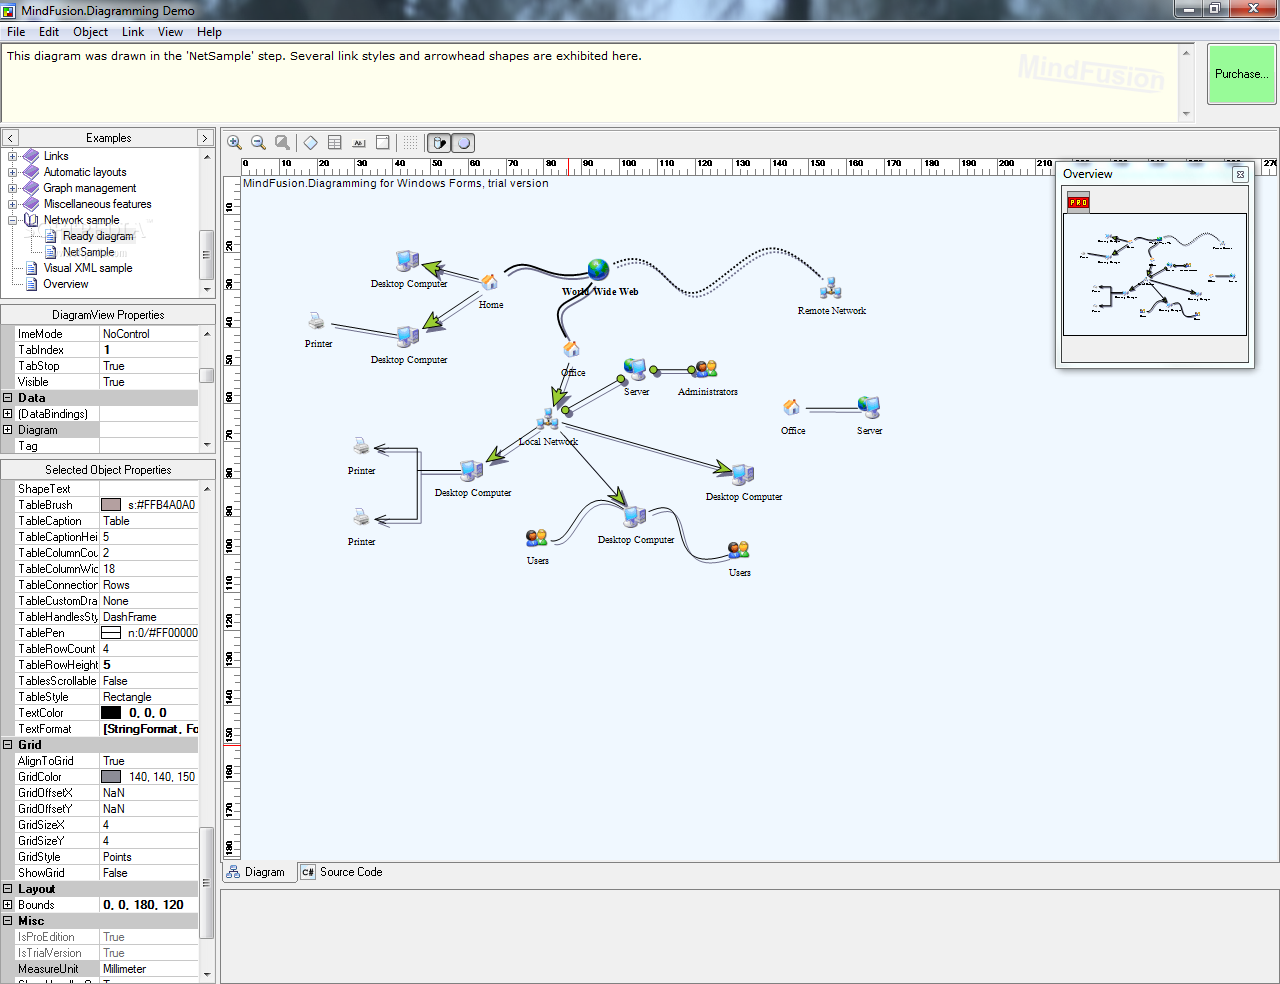This screenshot has width=1280, height=984.
Task: Click the Home house node icon
Action: [489, 282]
